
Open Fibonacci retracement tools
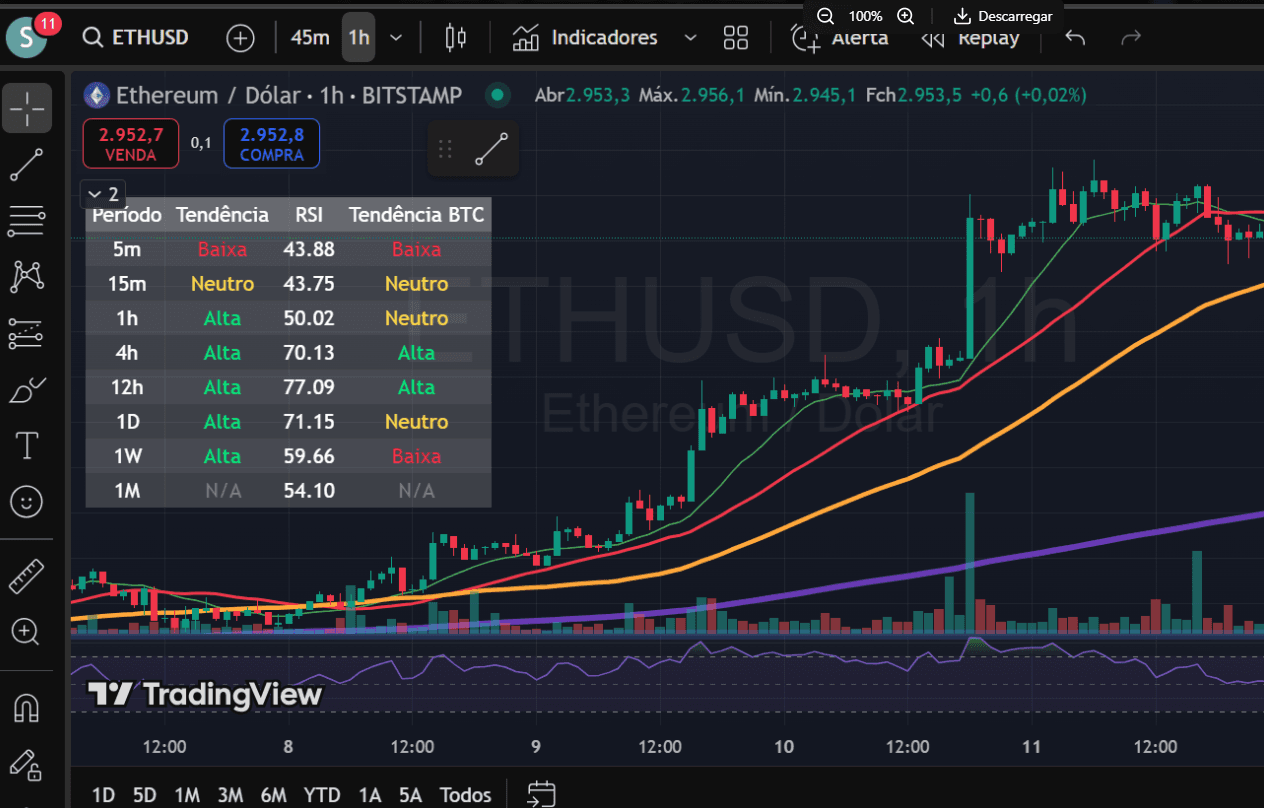pos(27,221)
